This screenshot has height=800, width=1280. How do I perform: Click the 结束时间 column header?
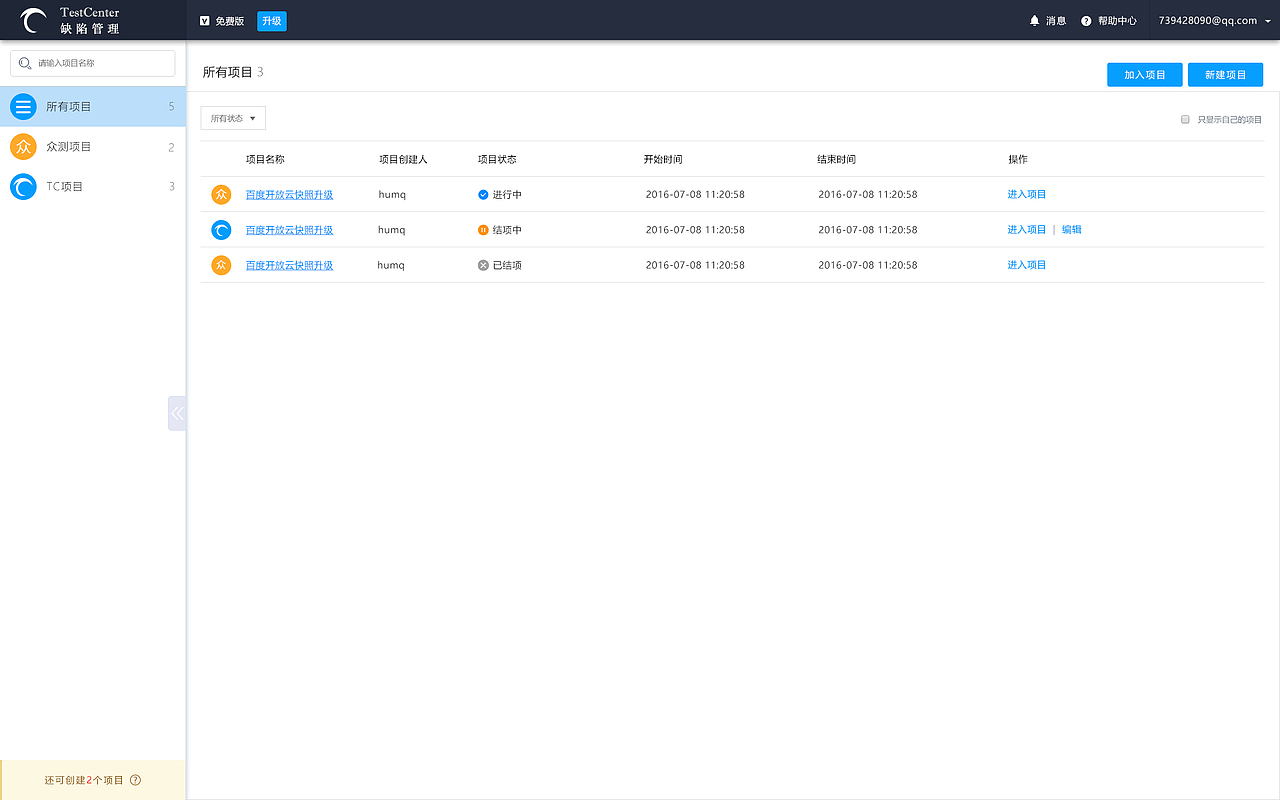tap(836, 159)
